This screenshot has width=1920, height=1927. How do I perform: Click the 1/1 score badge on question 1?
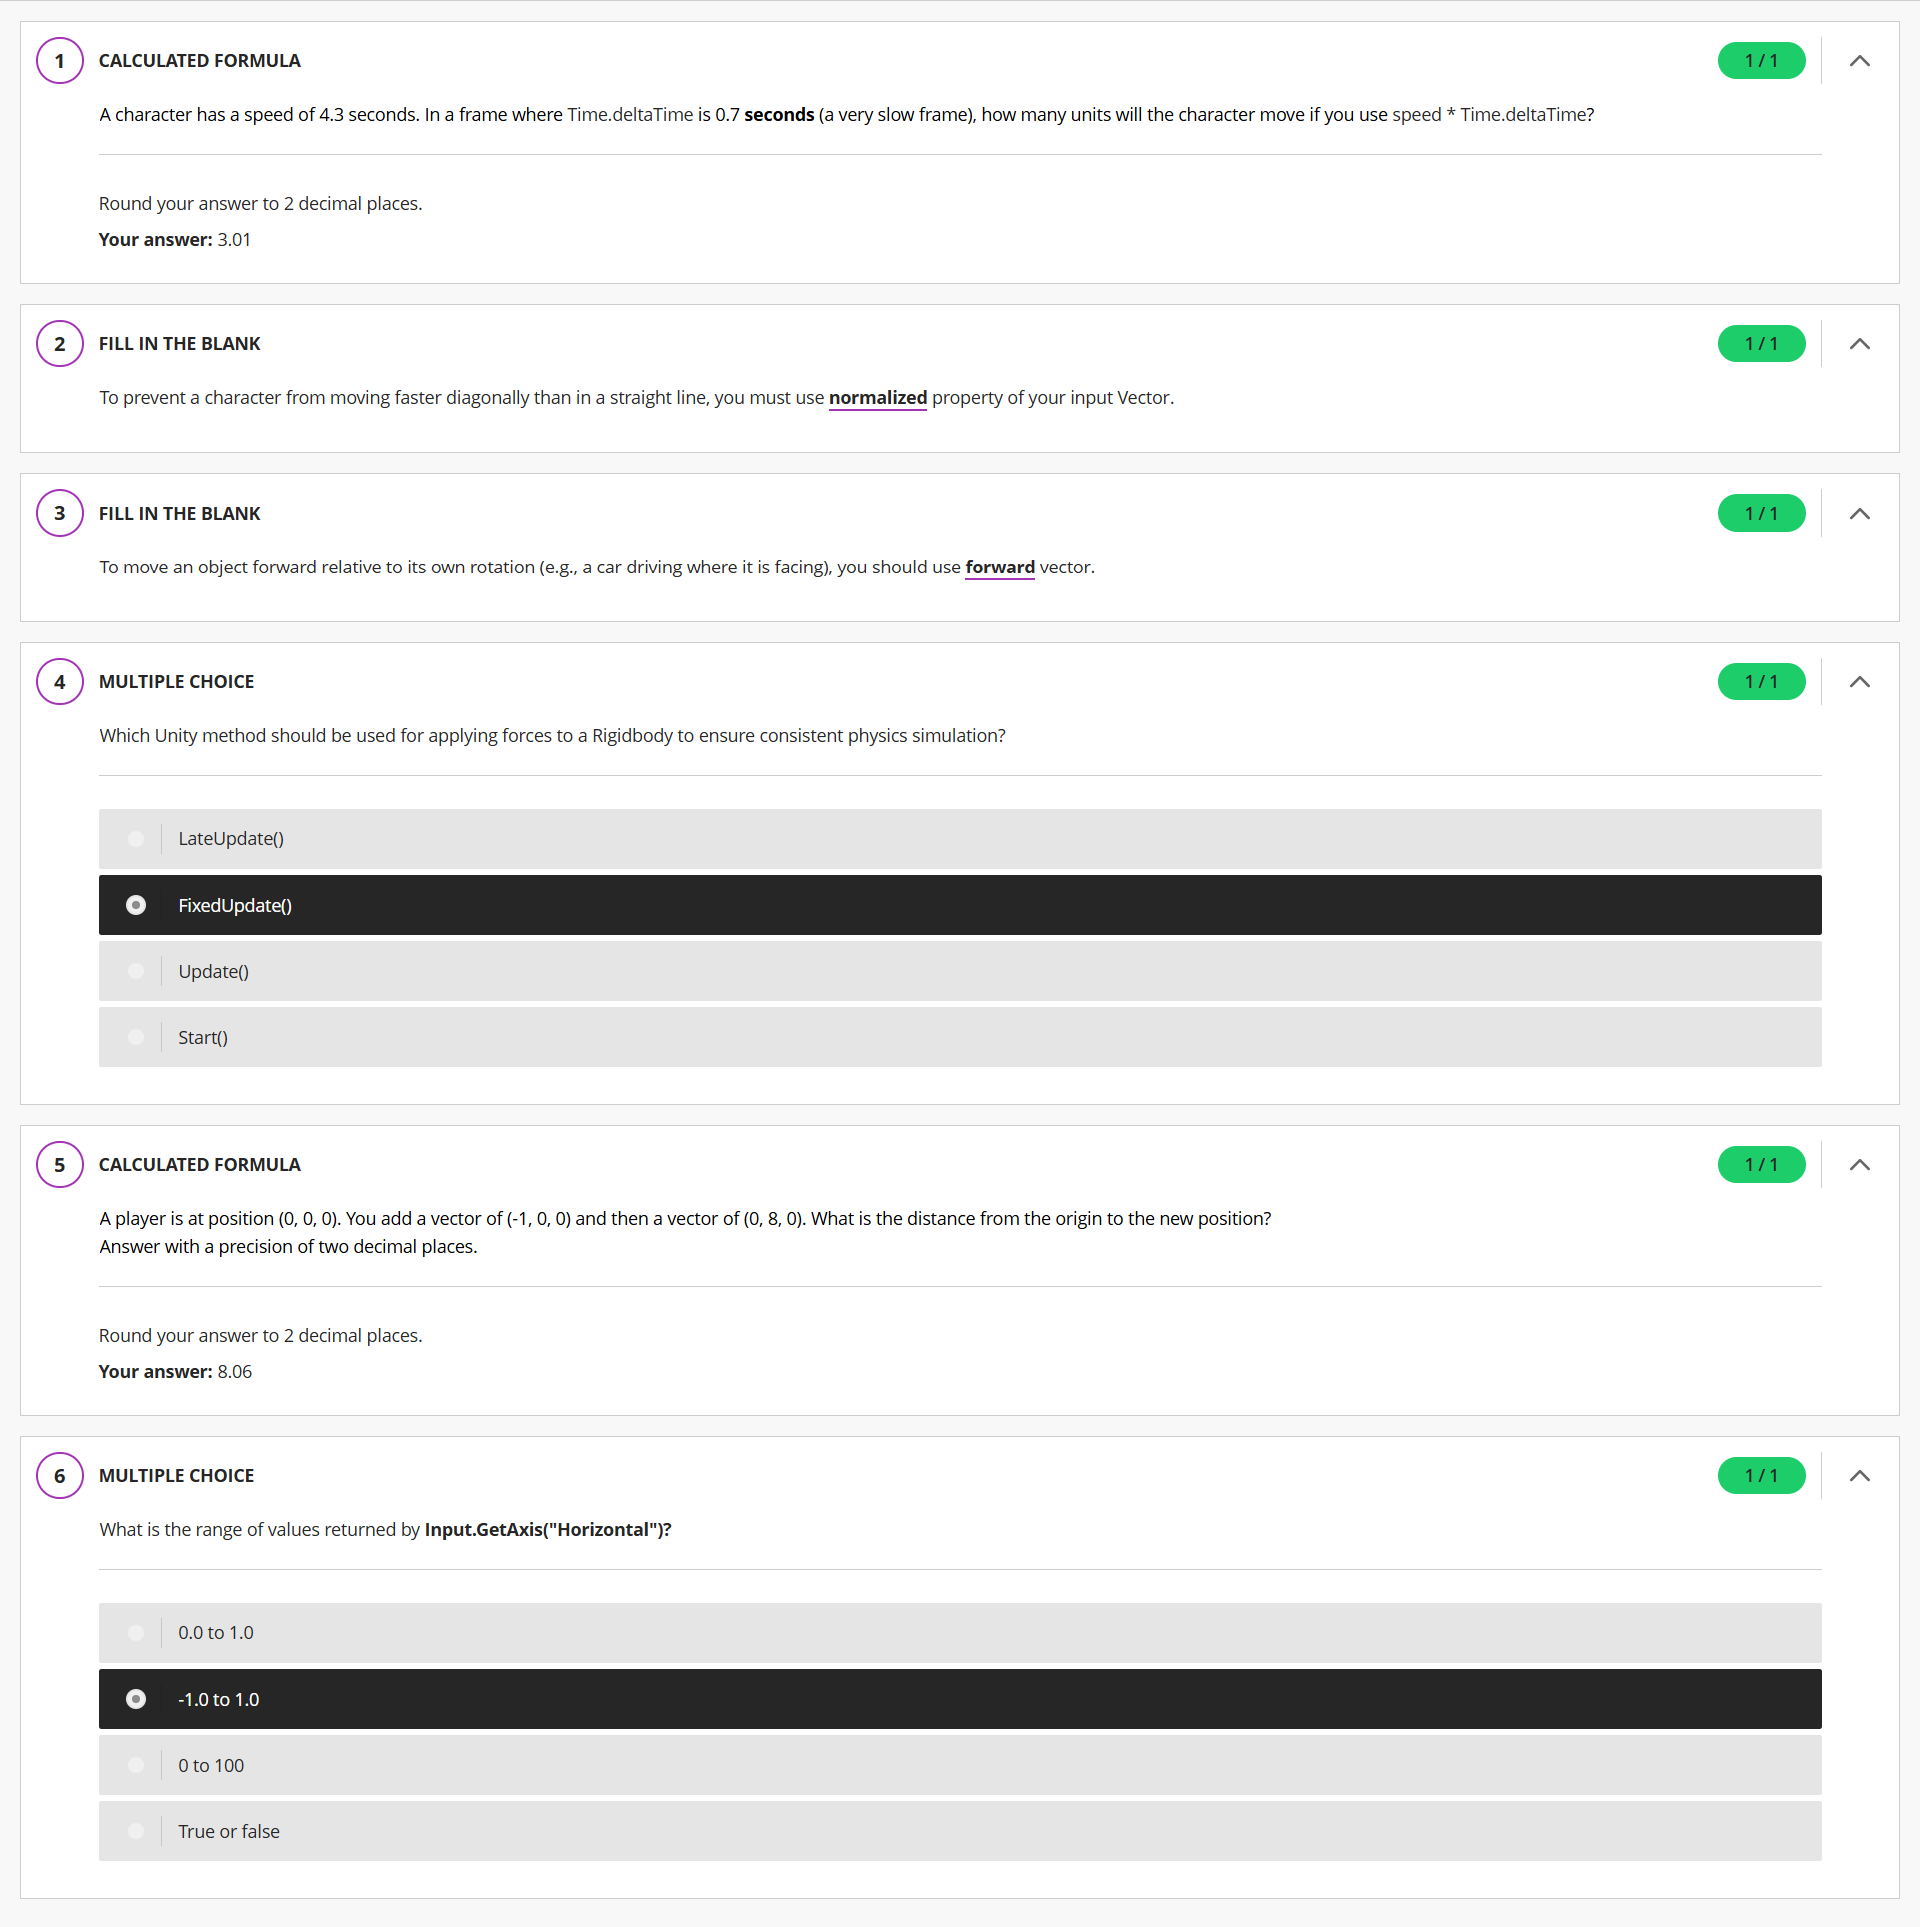tap(1761, 61)
